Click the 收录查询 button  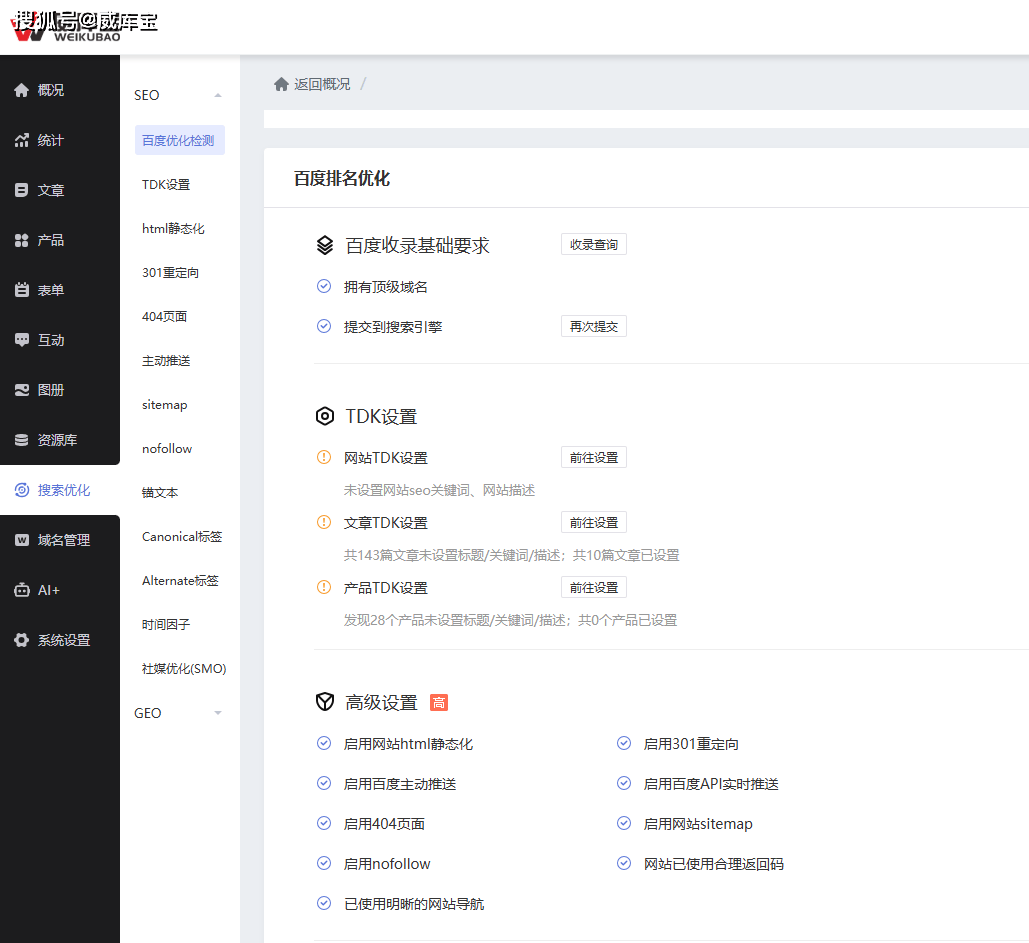pyautogui.click(x=594, y=244)
